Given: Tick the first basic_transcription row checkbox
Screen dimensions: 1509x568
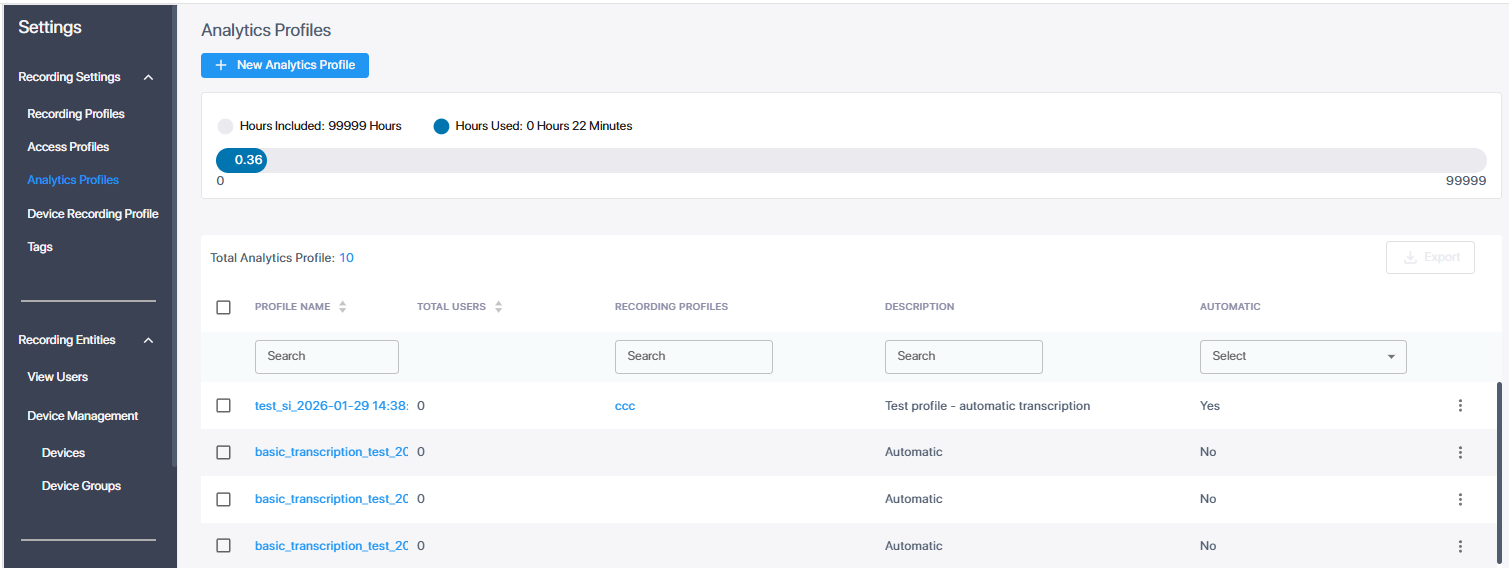Looking at the screenshot, I should (x=224, y=452).
